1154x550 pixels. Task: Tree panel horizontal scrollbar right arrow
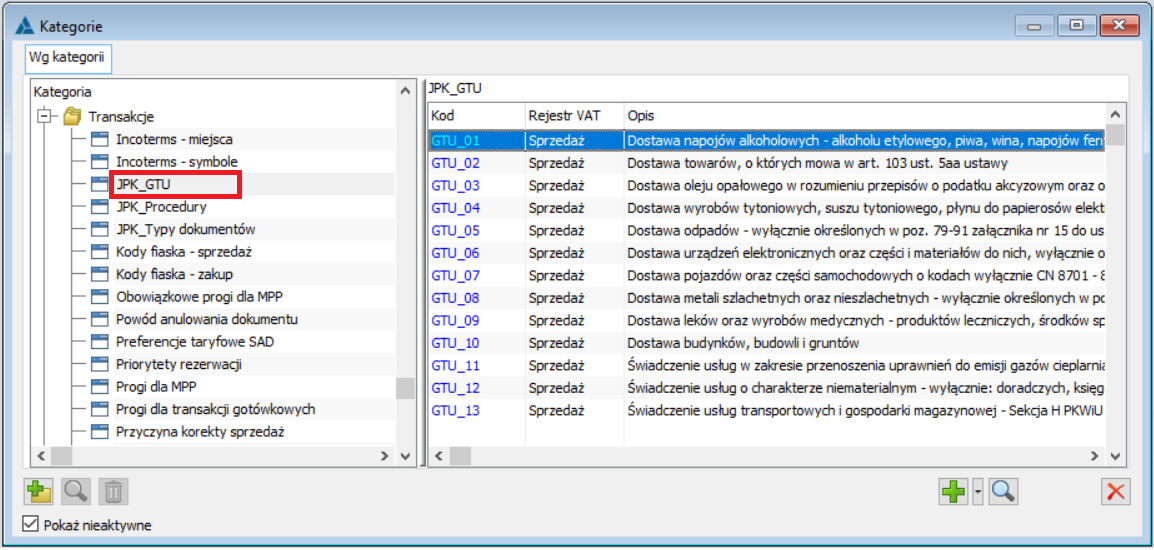[x=386, y=456]
